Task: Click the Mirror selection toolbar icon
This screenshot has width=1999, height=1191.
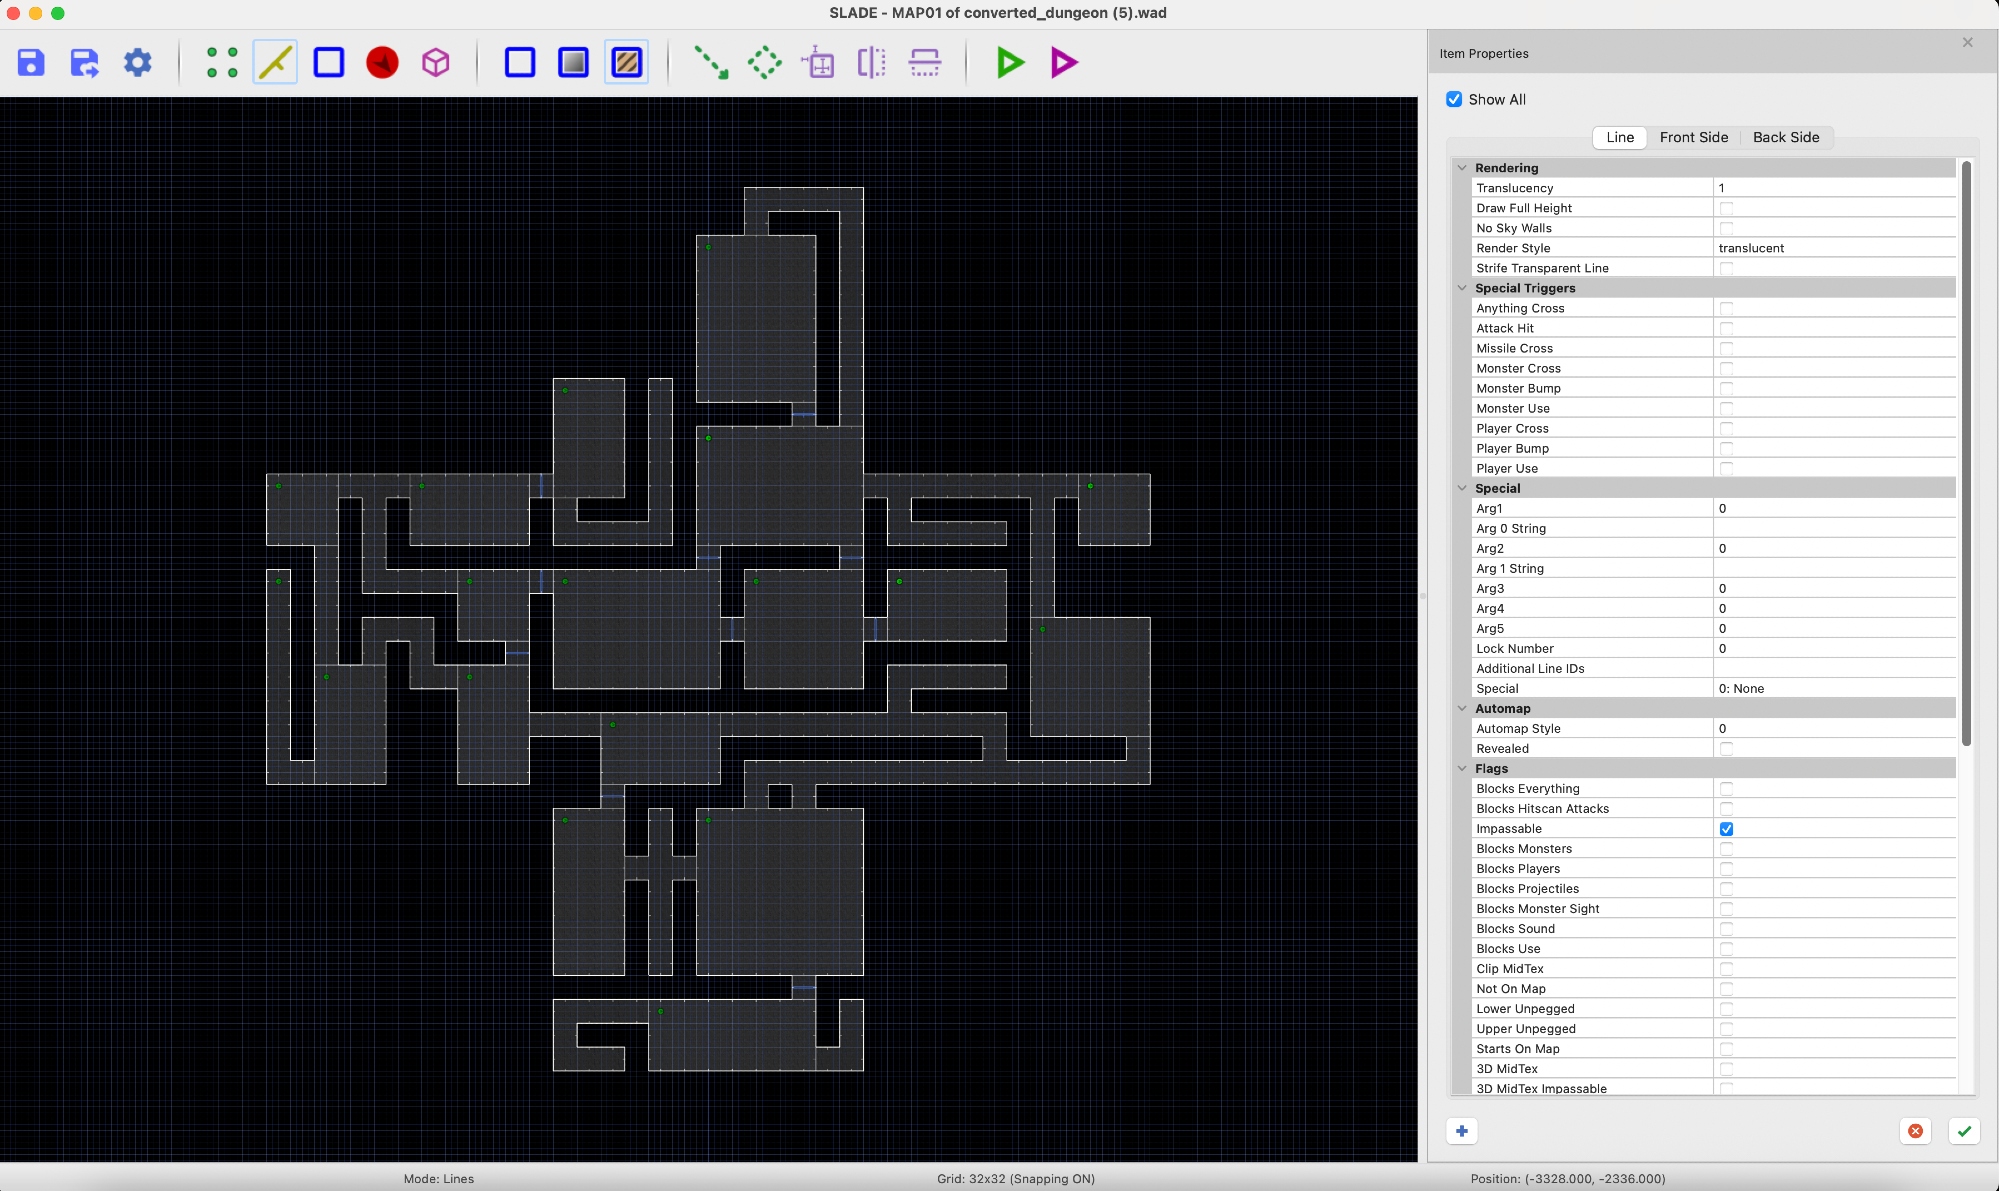Action: click(x=872, y=63)
